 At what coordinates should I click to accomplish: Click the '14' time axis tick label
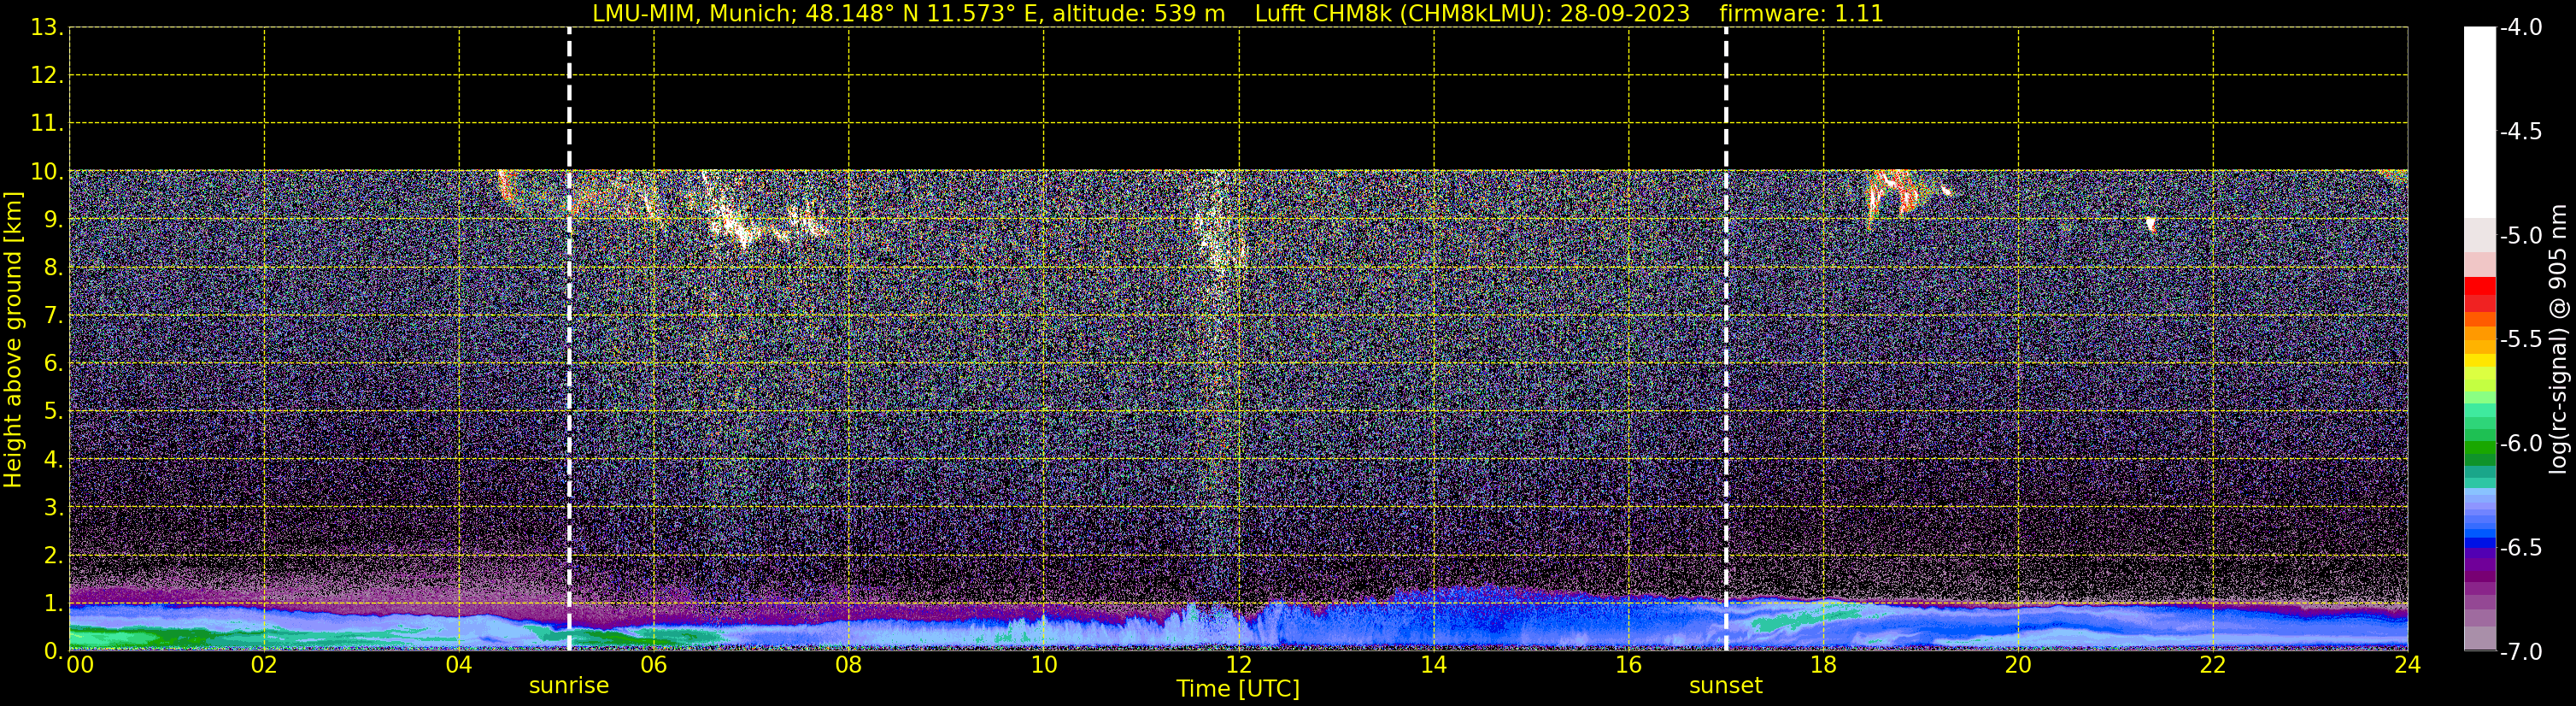point(1434,665)
